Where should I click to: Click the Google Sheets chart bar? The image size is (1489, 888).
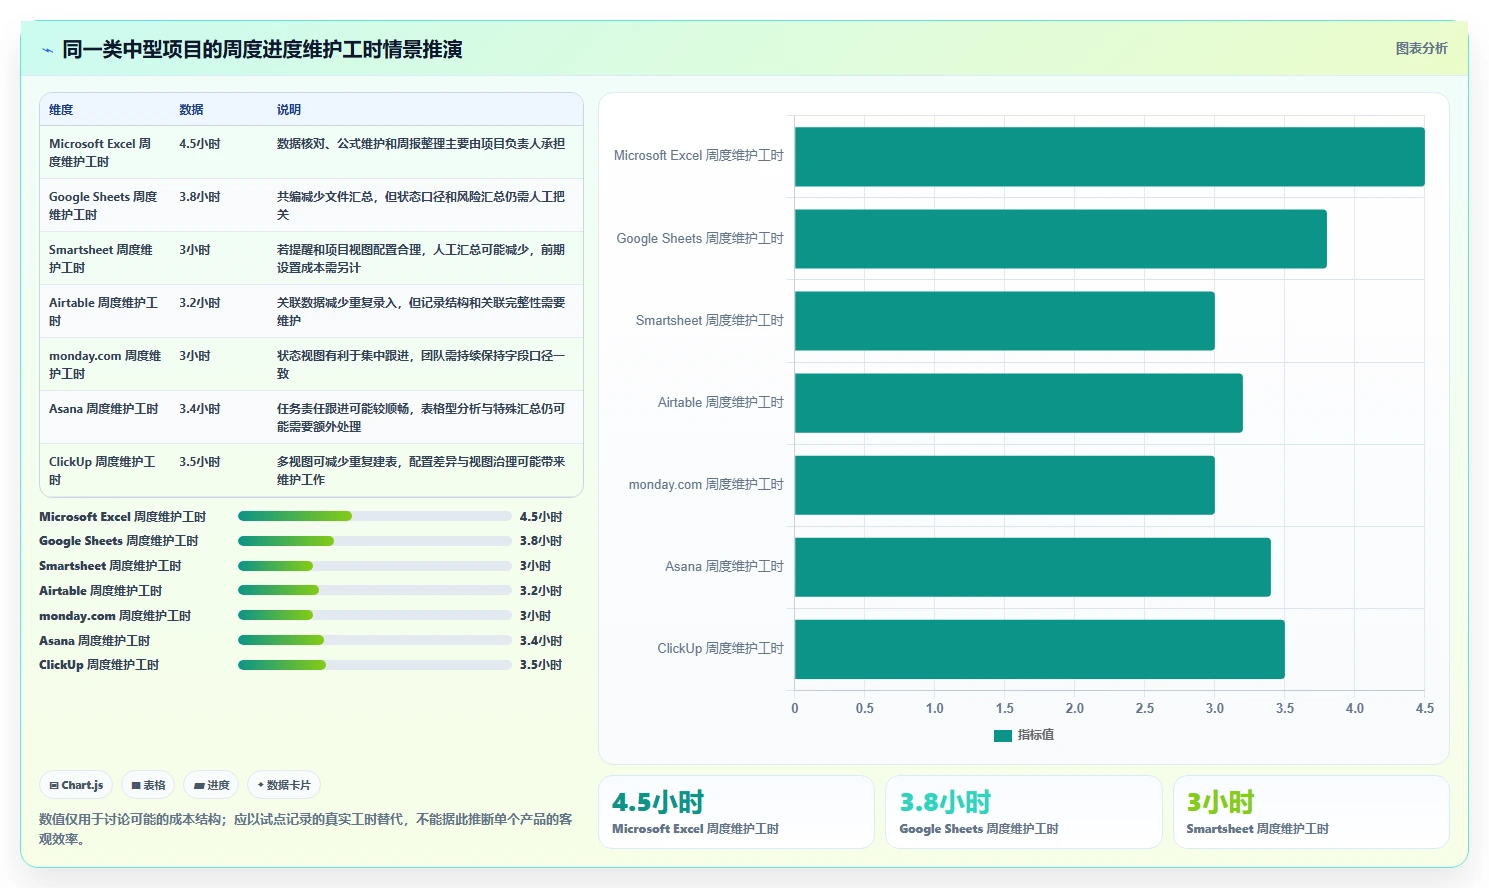coord(1061,239)
